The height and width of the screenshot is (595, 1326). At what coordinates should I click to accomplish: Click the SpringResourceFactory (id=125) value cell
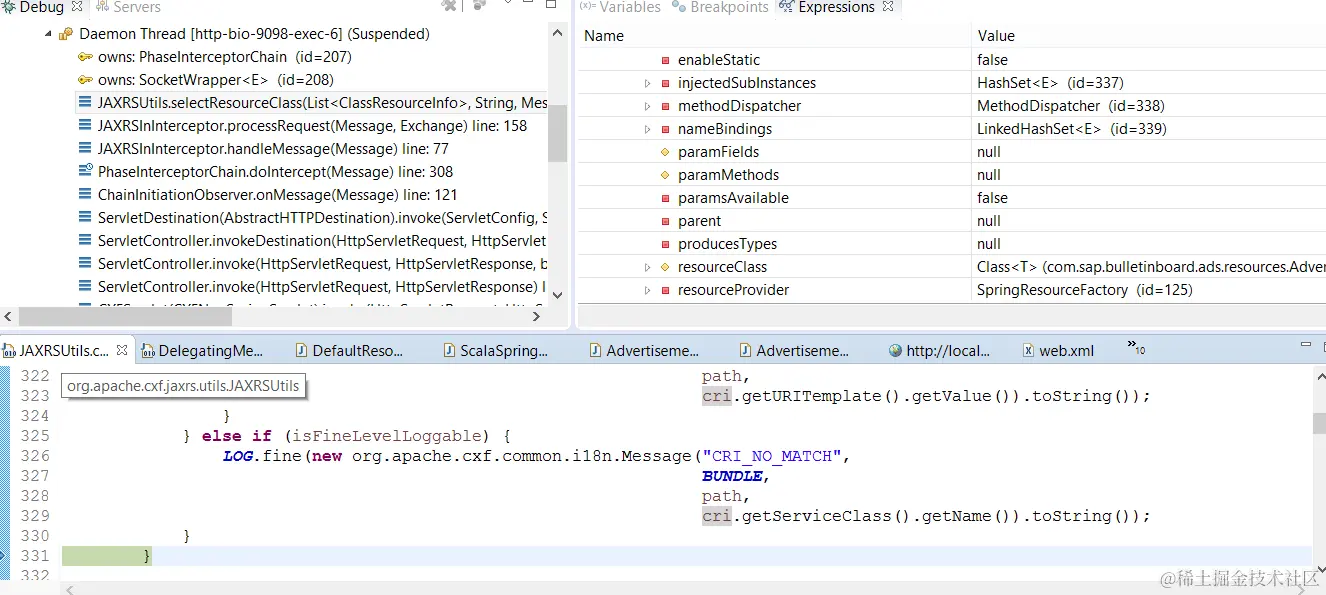[x=1084, y=290]
